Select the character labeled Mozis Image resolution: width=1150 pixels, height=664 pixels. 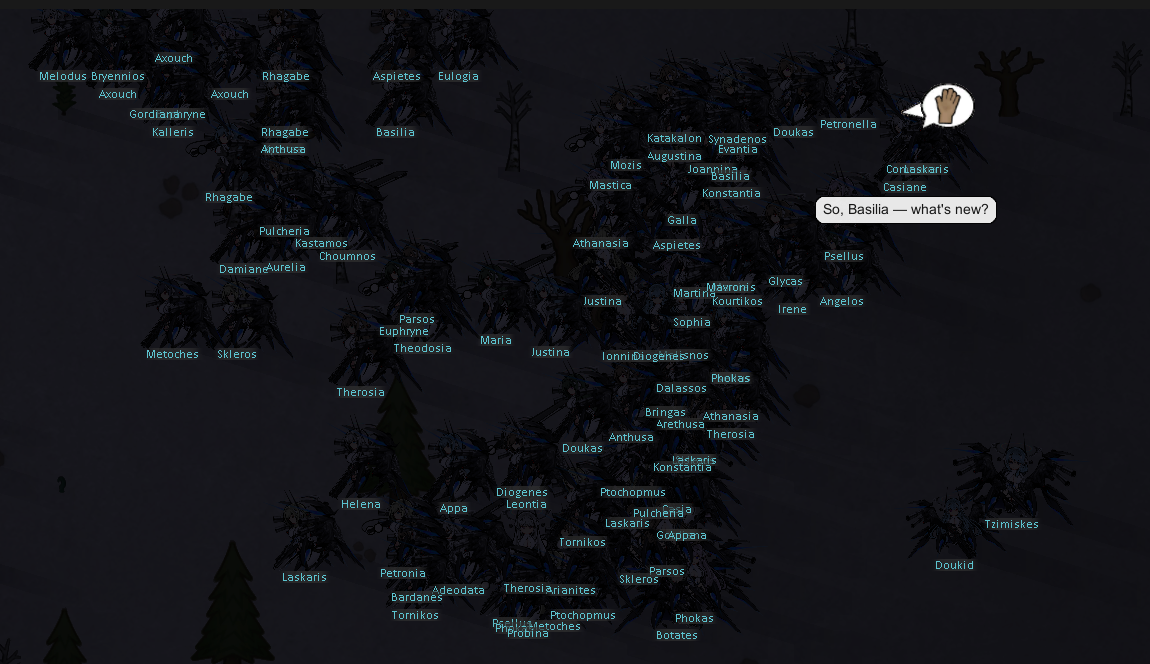[626, 165]
